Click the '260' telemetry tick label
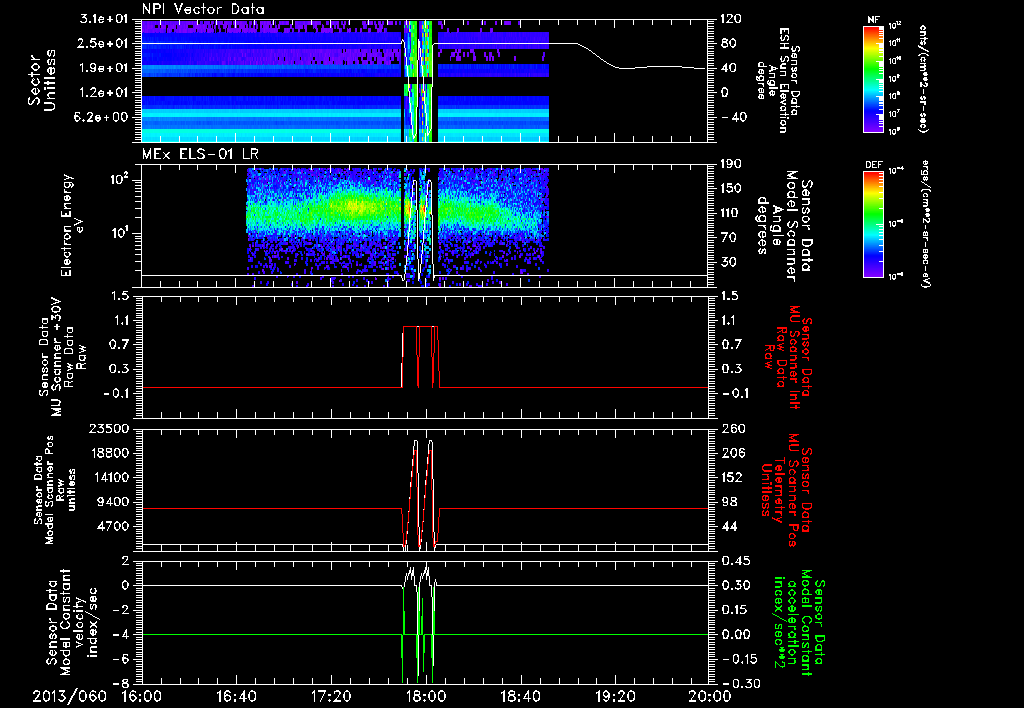Viewport: 1024px width, 708px height. (731, 428)
